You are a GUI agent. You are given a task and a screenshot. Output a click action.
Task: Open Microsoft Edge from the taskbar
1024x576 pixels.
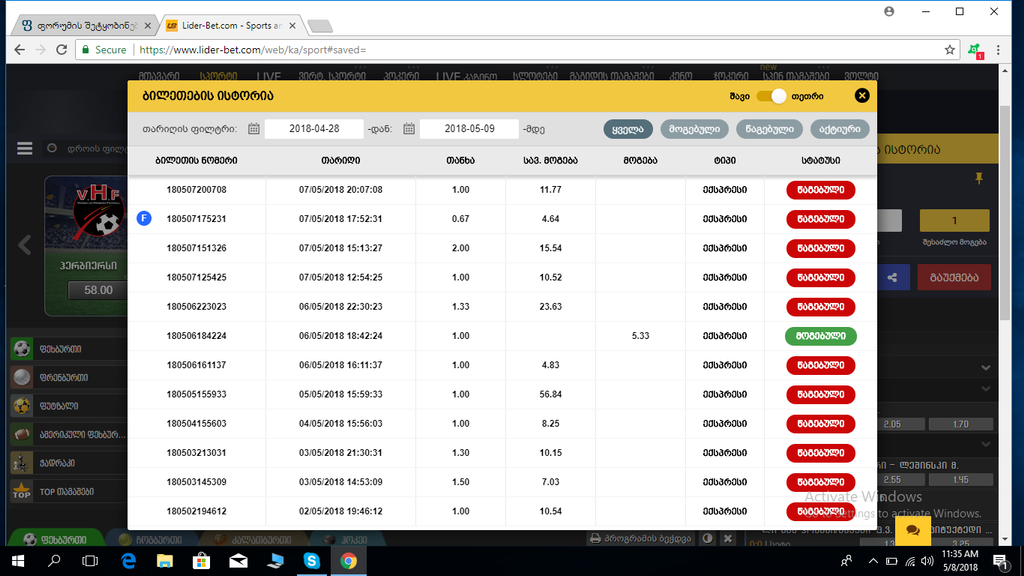tap(128, 561)
